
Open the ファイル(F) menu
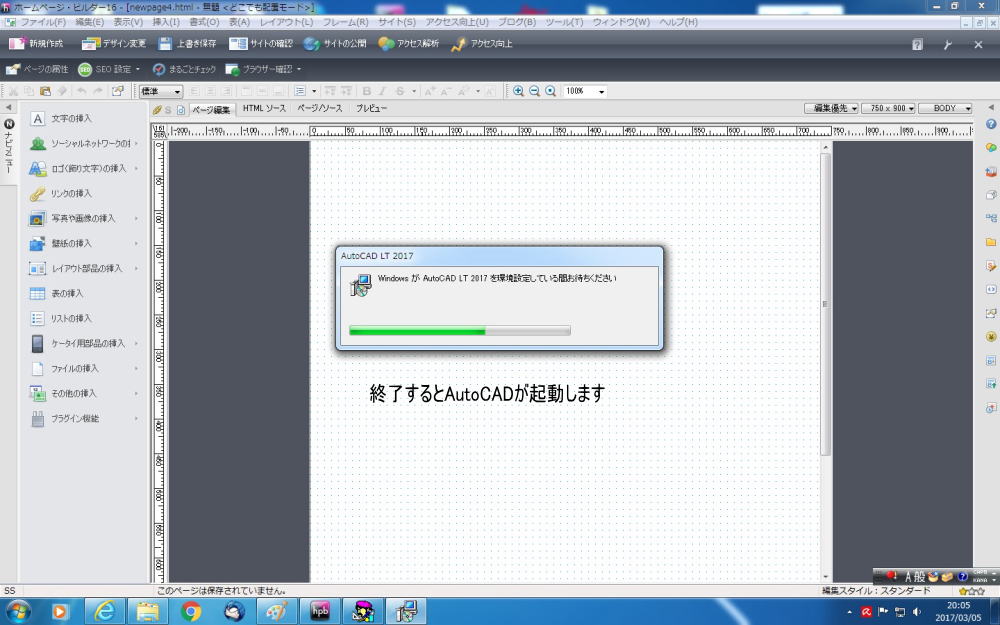click(43, 22)
